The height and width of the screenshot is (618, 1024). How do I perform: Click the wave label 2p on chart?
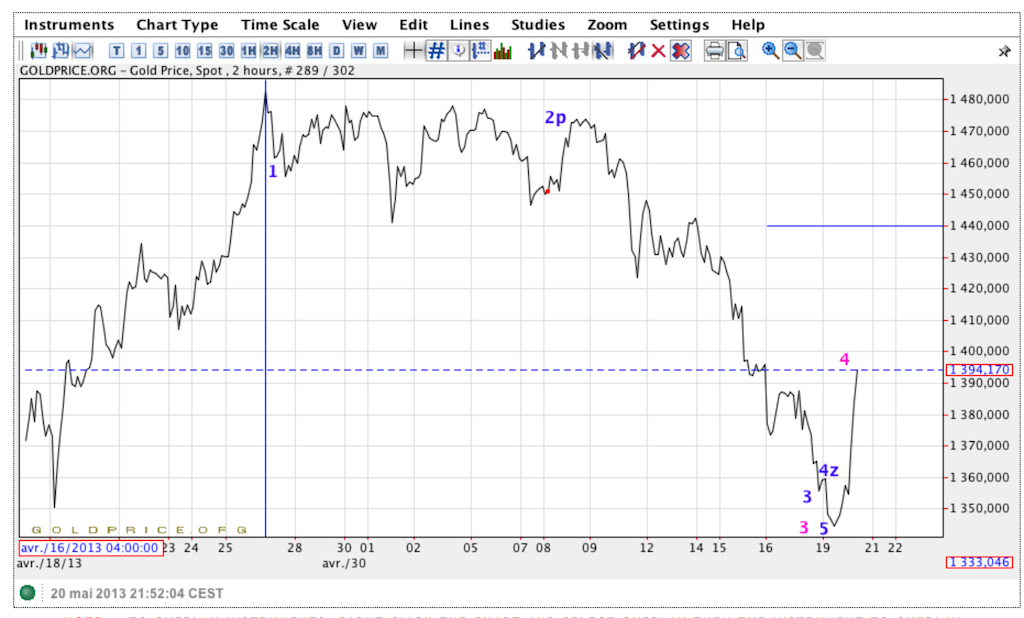(555, 118)
